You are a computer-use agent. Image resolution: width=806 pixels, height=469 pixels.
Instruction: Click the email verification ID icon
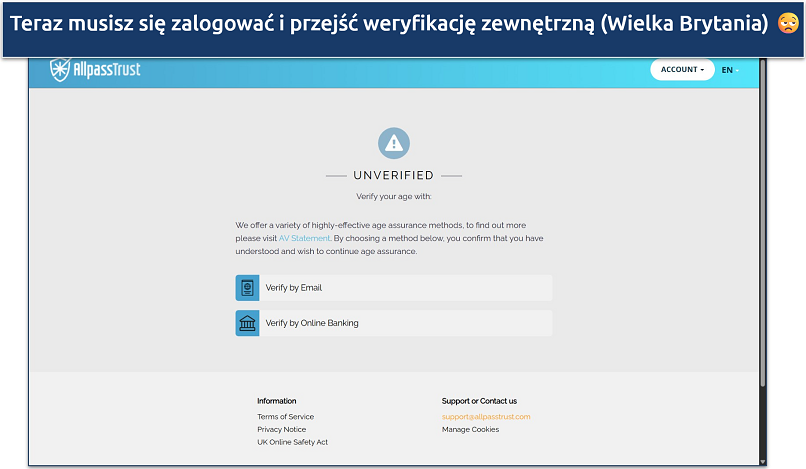point(247,288)
